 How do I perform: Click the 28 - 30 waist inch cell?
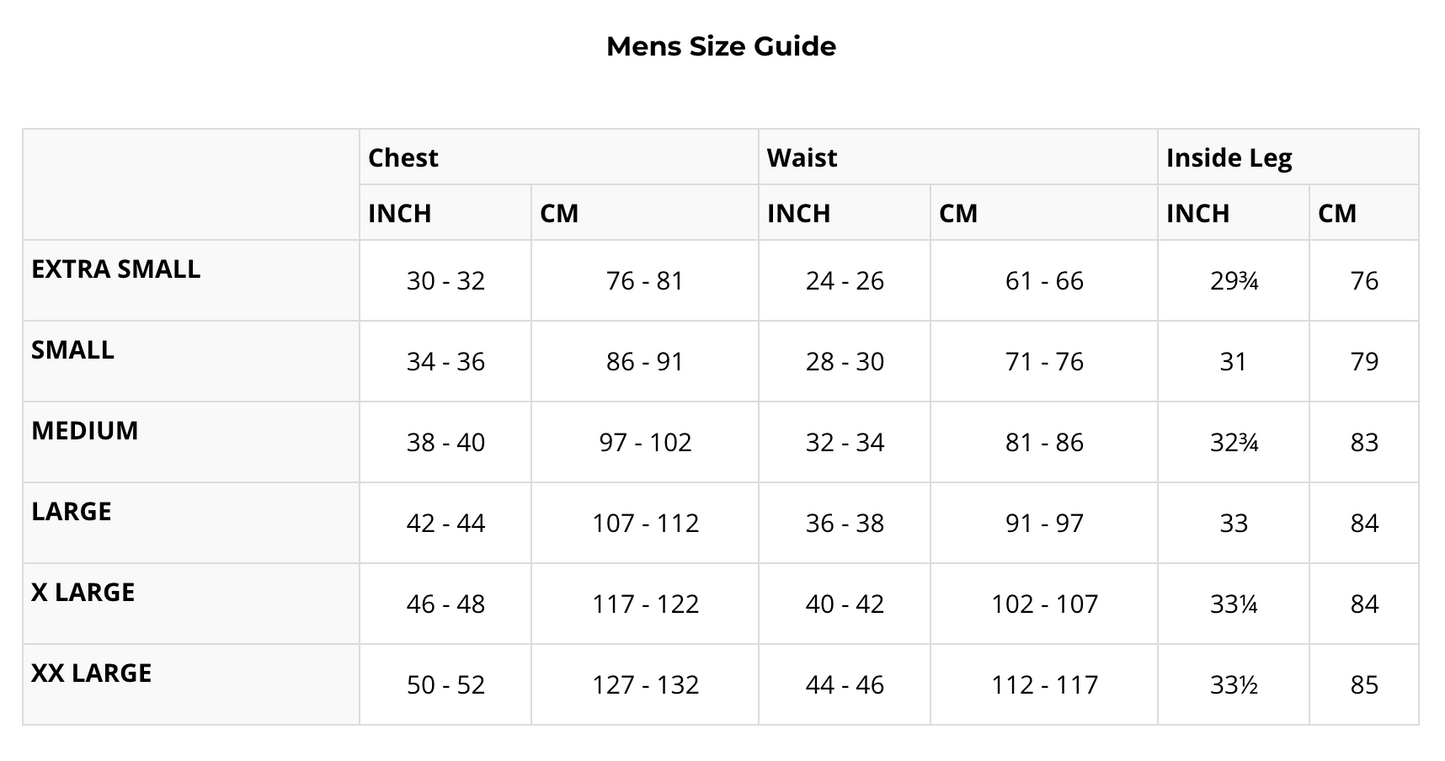point(845,362)
